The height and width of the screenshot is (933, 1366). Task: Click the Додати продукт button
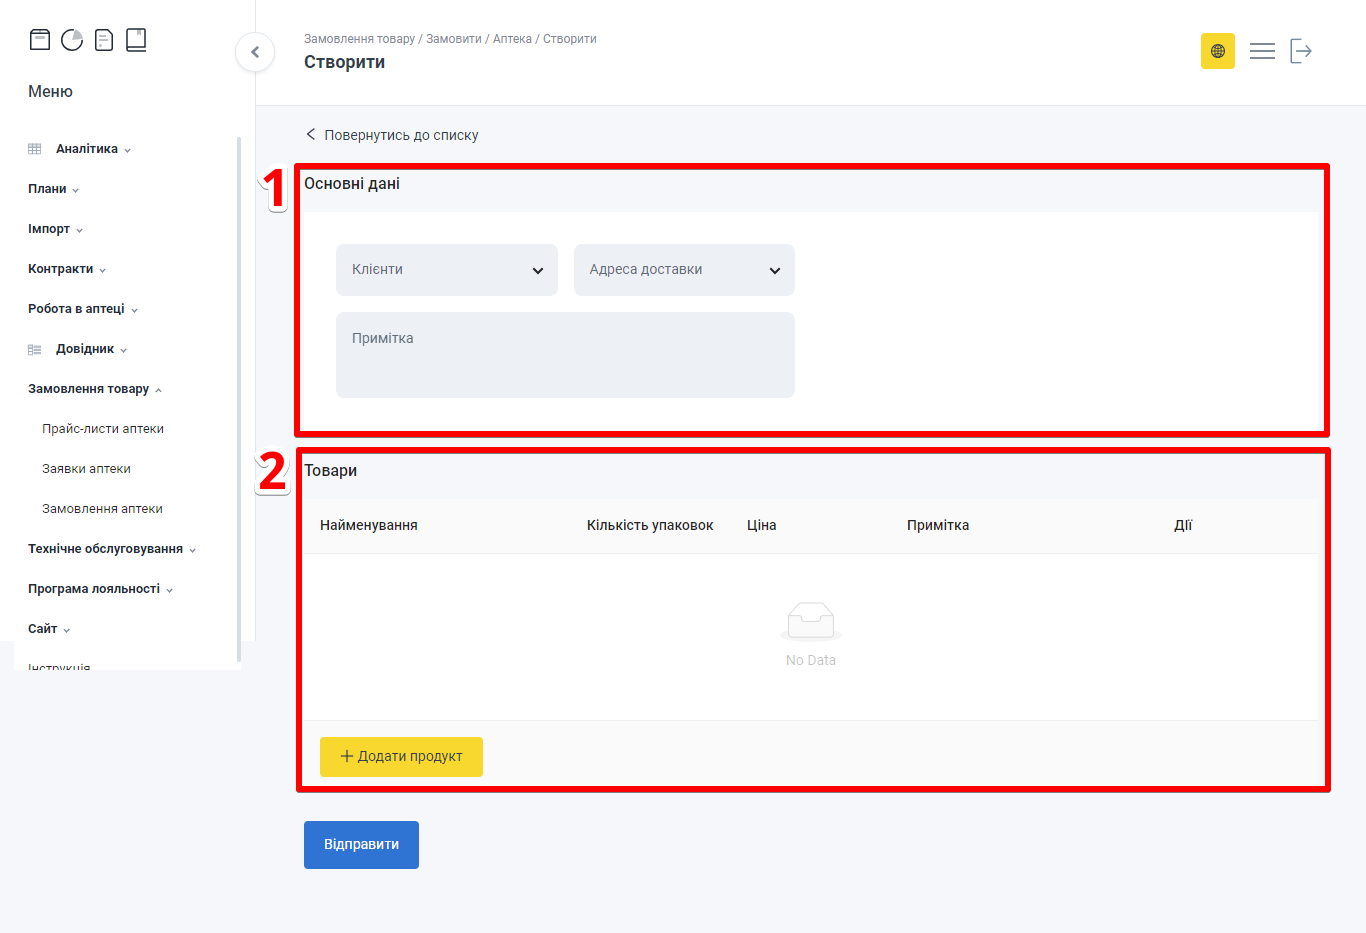401,757
